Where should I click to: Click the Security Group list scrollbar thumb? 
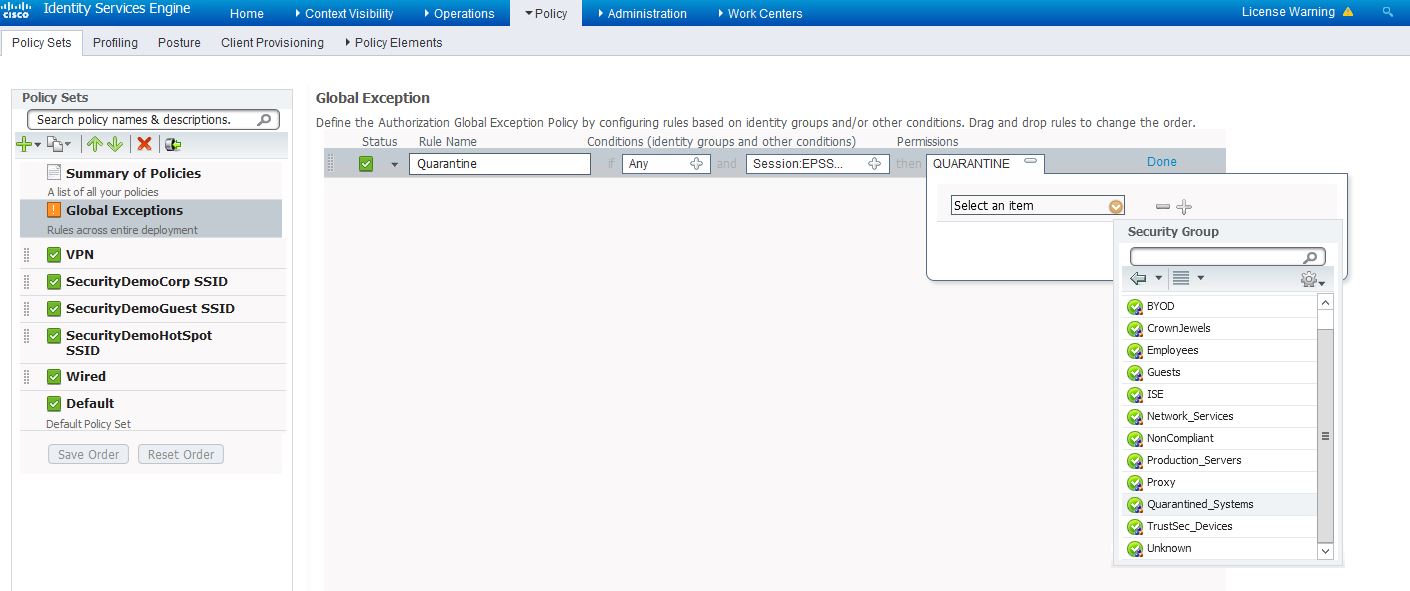pyautogui.click(x=1326, y=435)
